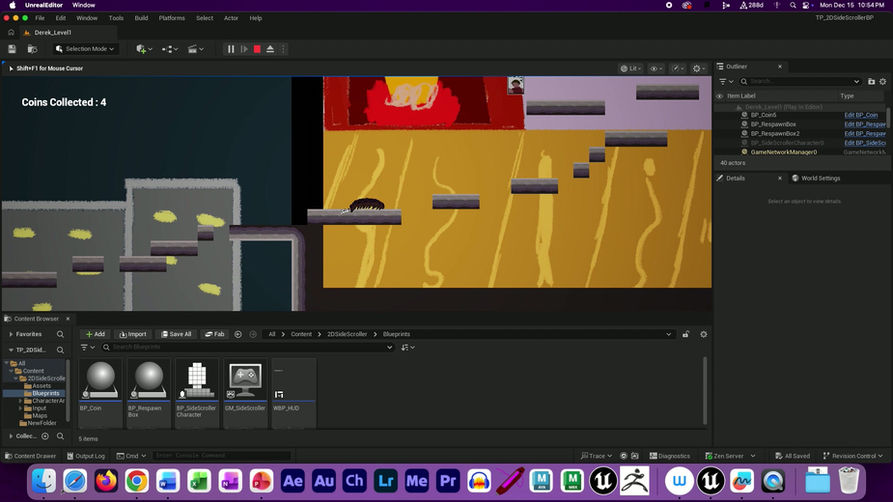Click the Eject from player controller icon
The width and height of the screenshot is (893, 502).
(x=270, y=49)
